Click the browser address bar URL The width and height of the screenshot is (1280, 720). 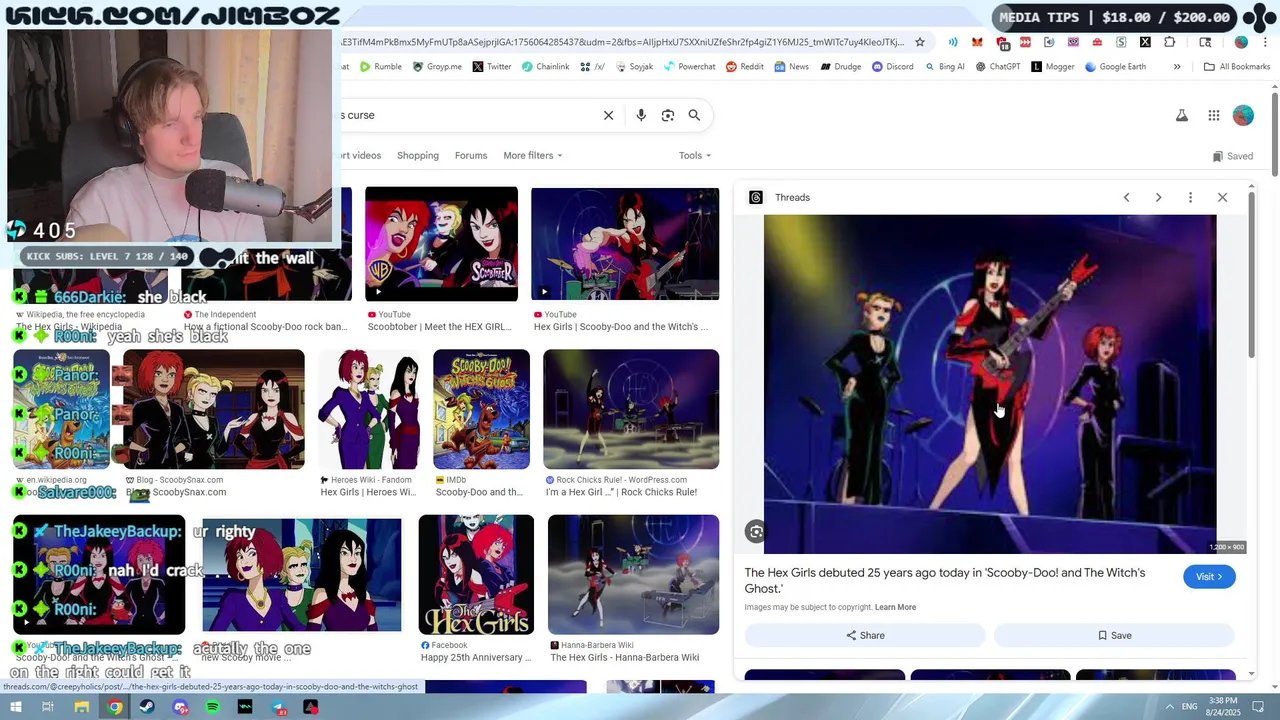[x=622, y=42]
